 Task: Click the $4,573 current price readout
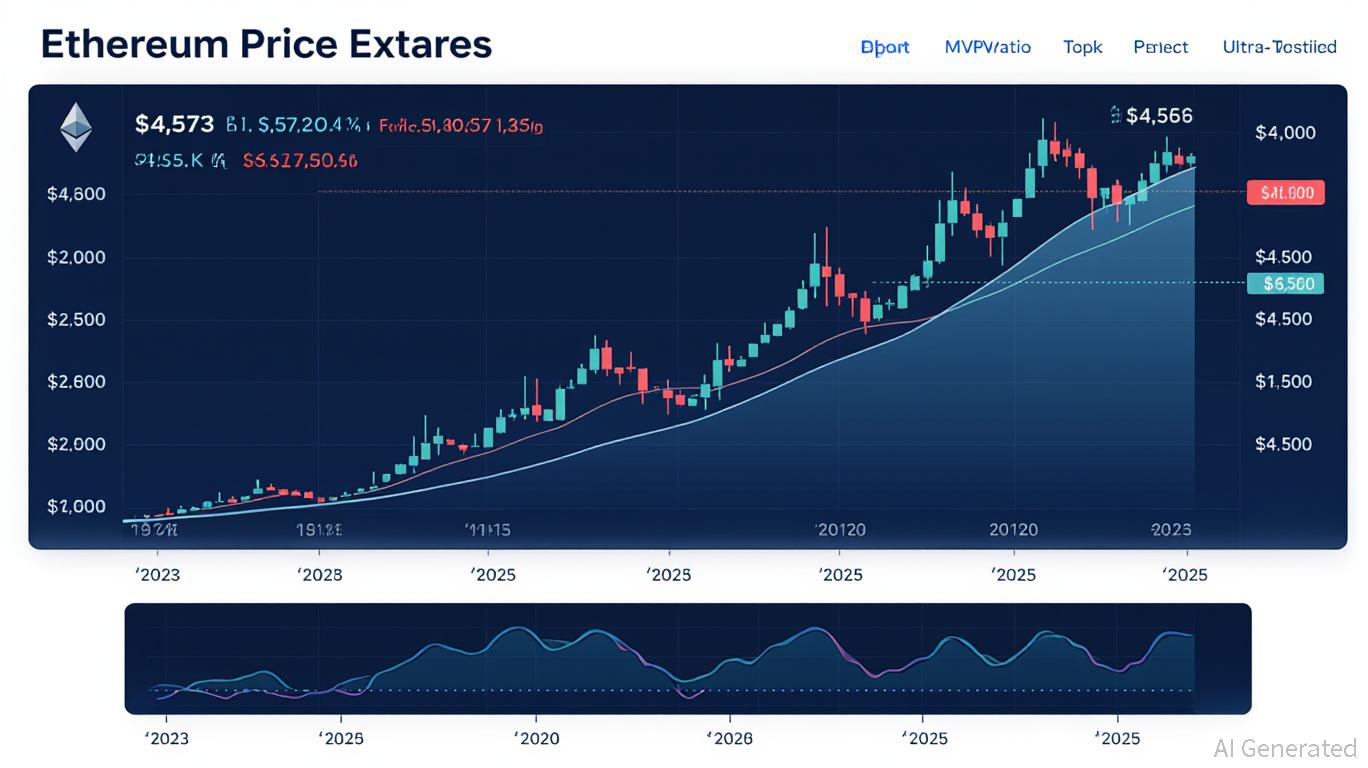(174, 125)
